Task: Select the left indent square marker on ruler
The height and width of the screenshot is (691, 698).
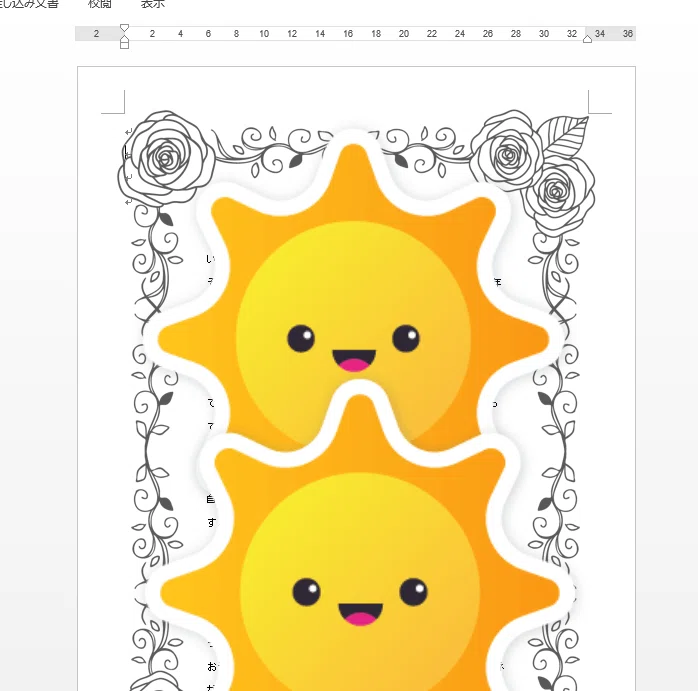Action: pos(125,45)
